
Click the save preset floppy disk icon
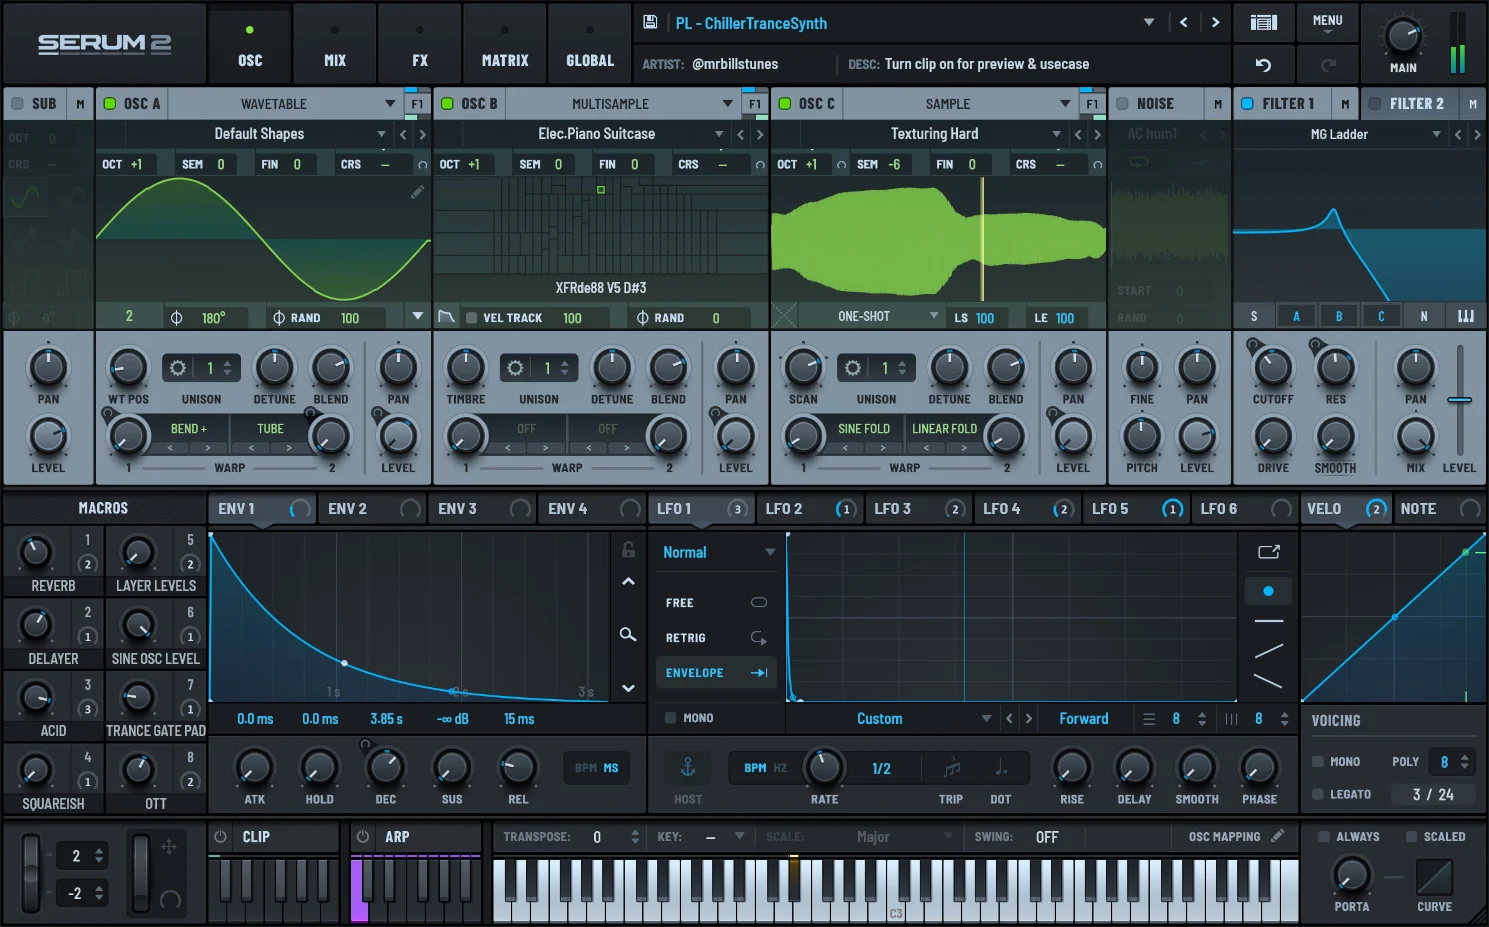[x=649, y=22]
